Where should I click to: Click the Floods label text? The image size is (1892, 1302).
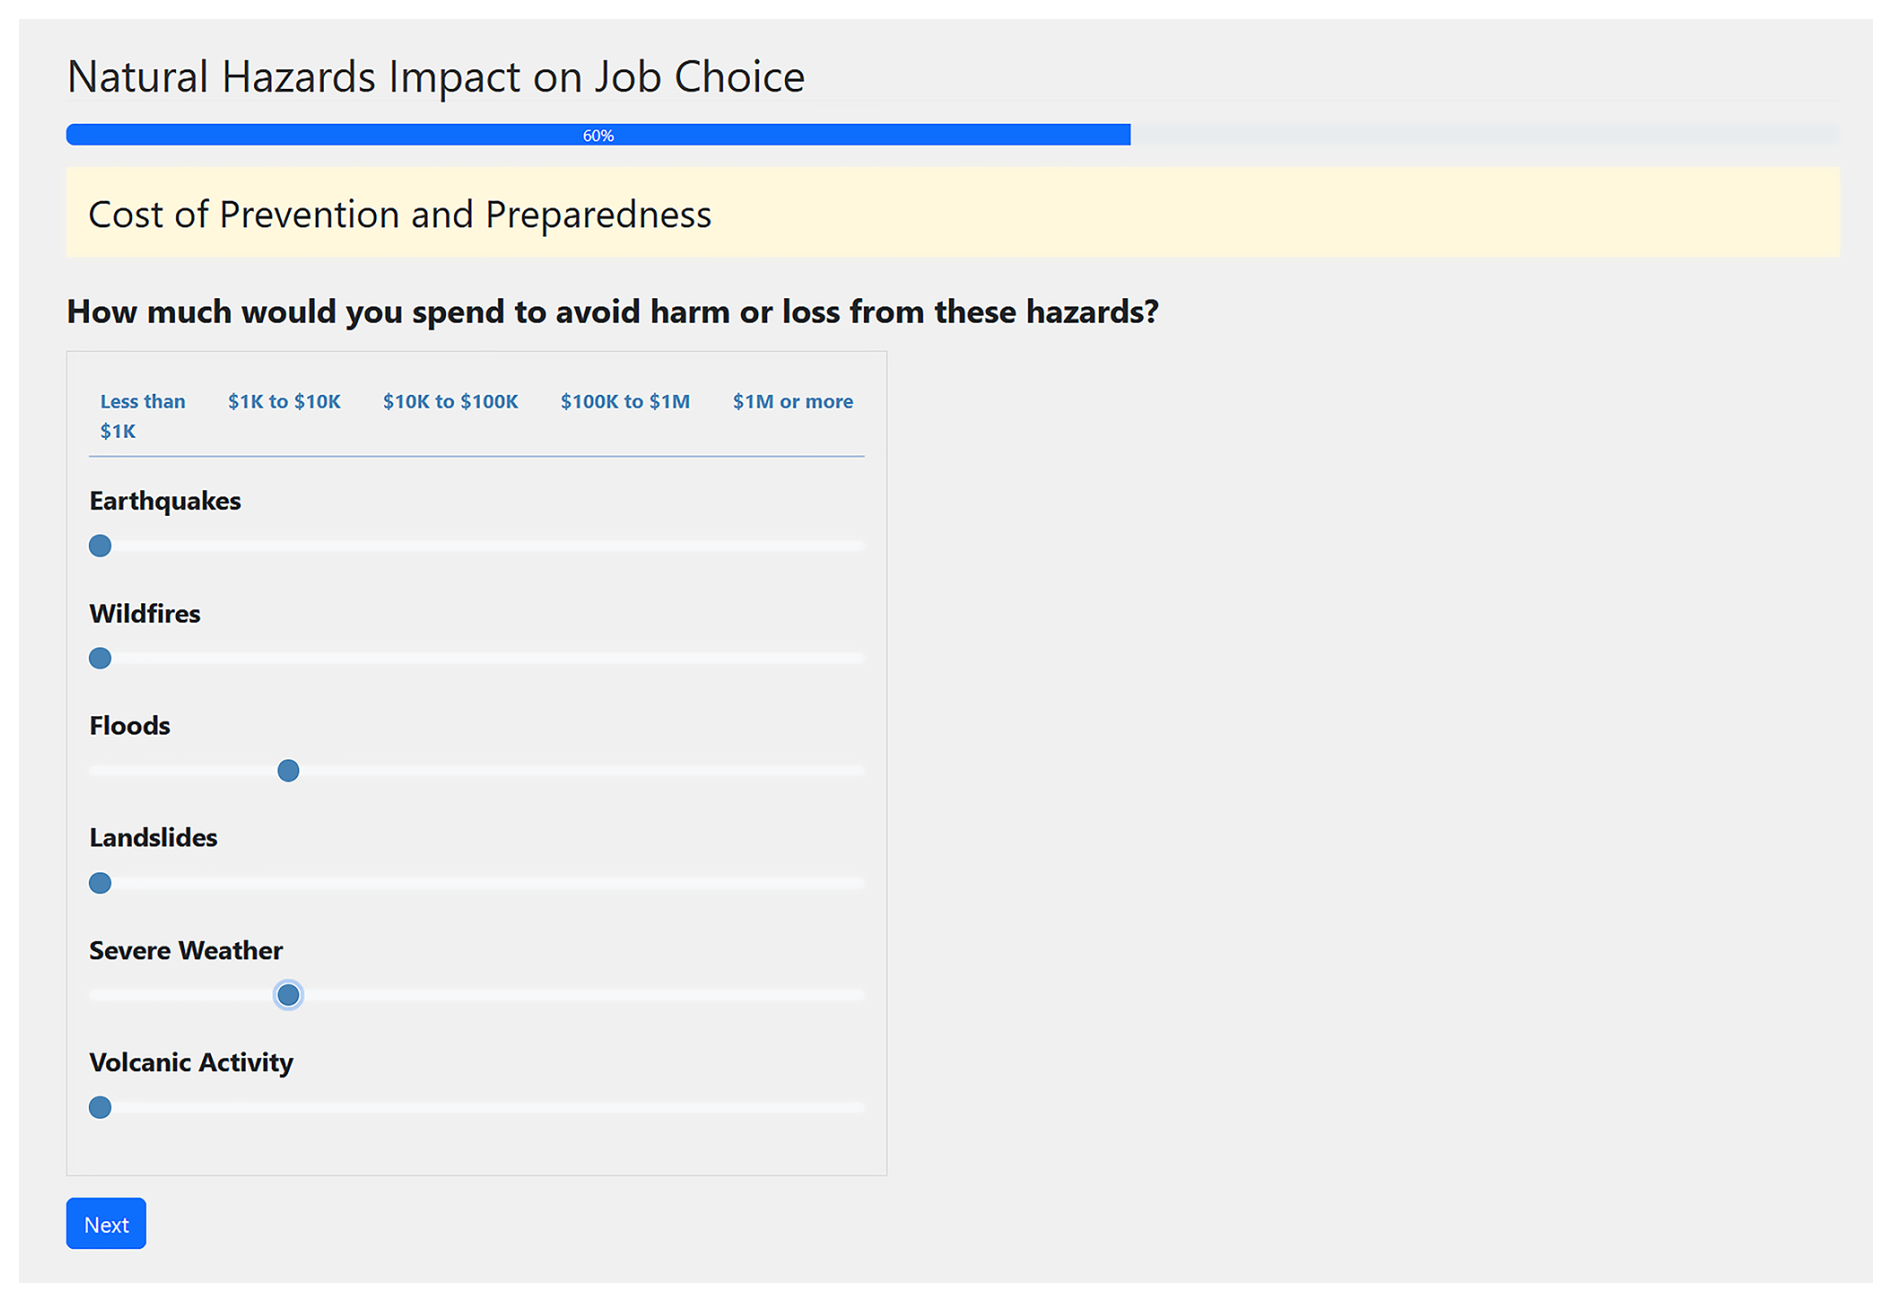pyautogui.click(x=130, y=726)
